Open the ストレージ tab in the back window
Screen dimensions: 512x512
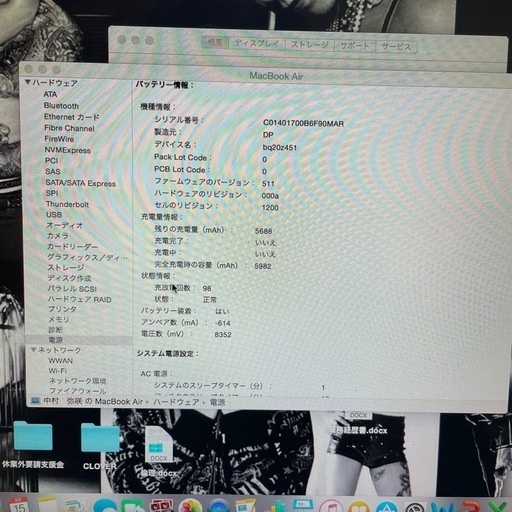310,45
